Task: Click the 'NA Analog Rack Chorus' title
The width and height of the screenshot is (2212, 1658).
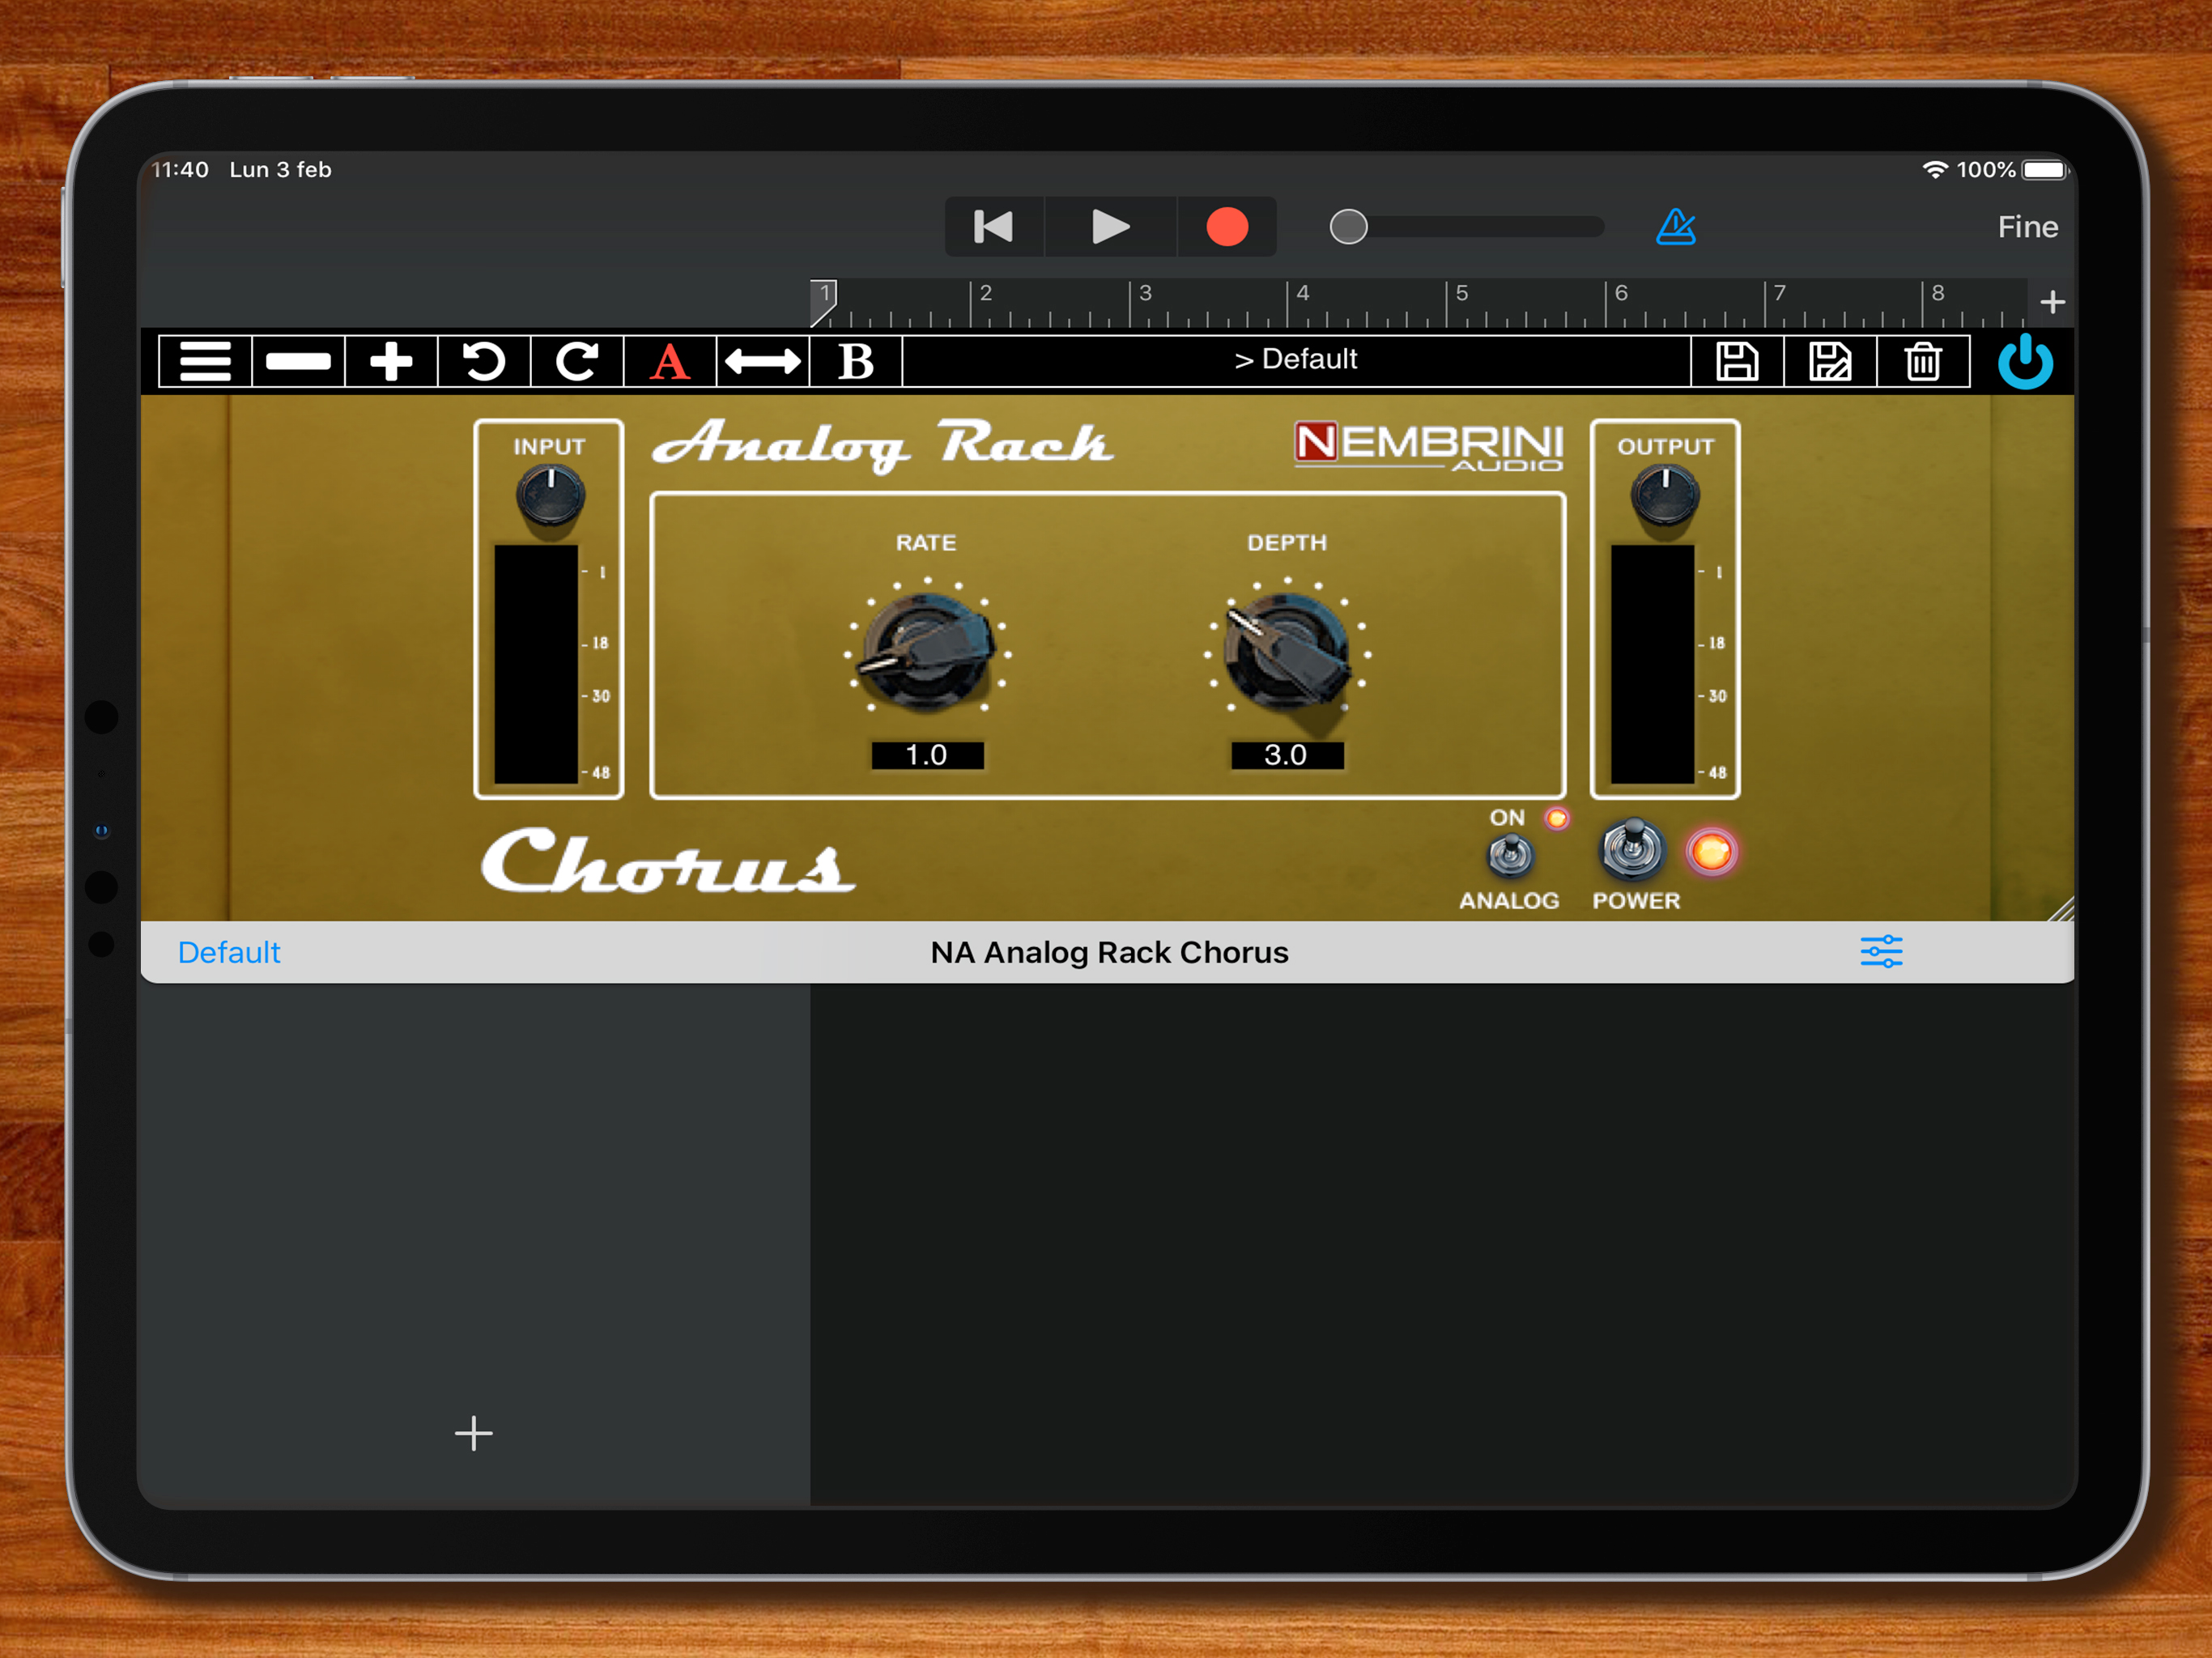Action: click(1109, 952)
